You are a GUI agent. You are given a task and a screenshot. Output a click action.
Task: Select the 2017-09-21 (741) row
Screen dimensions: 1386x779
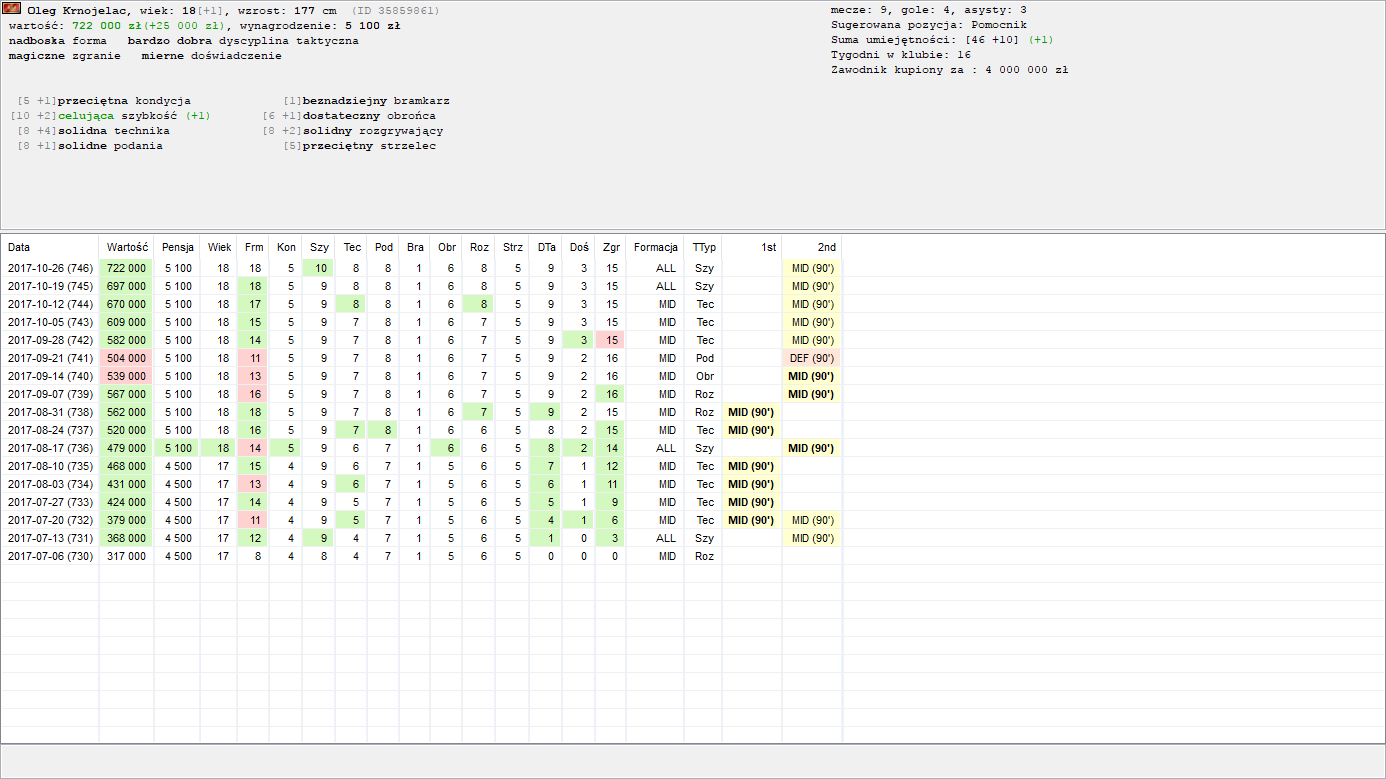pyautogui.click(x=50, y=358)
